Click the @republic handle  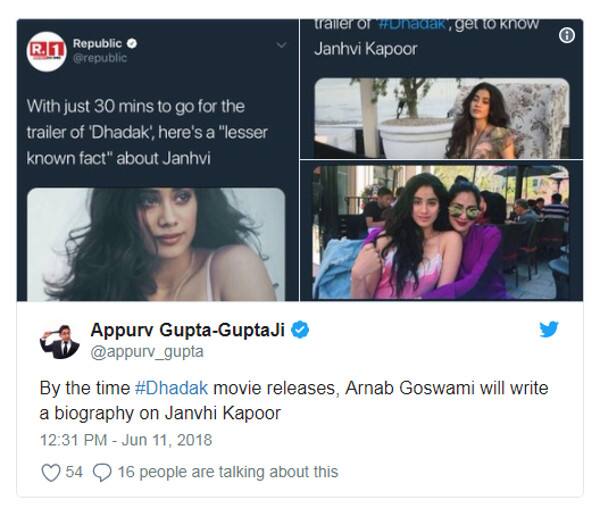100,58
